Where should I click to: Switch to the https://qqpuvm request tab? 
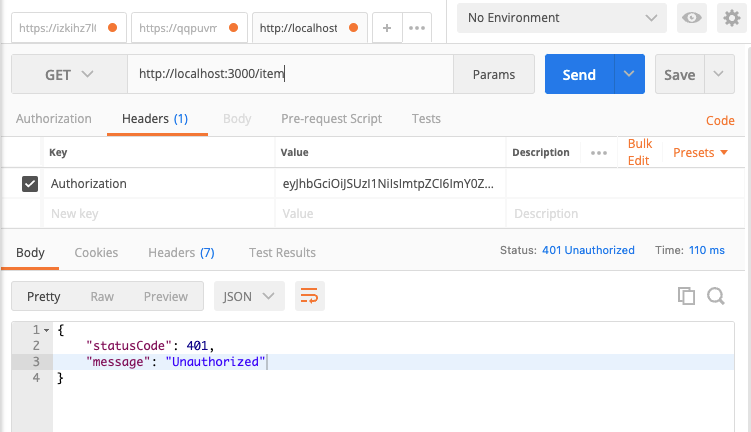pos(189,28)
